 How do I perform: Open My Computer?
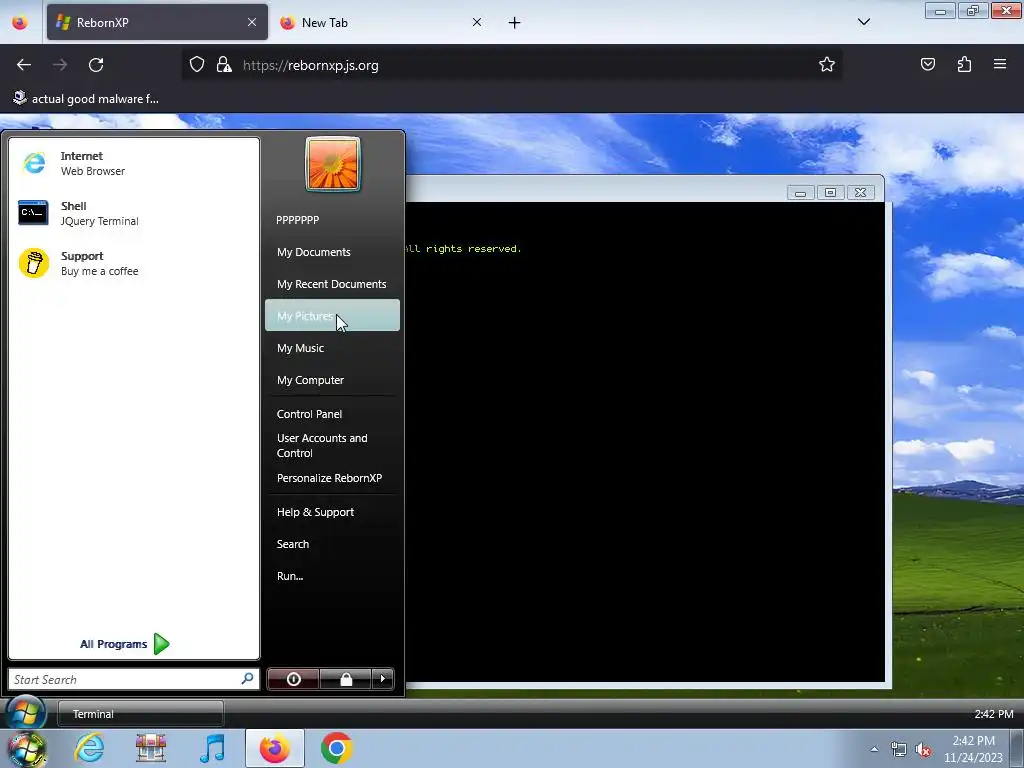coord(332,380)
